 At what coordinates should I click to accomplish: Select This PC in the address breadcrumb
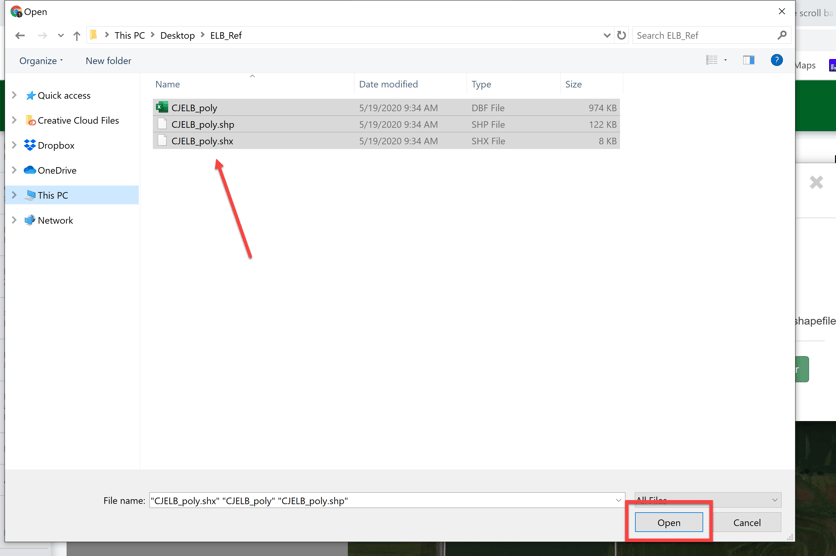tap(130, 36)
